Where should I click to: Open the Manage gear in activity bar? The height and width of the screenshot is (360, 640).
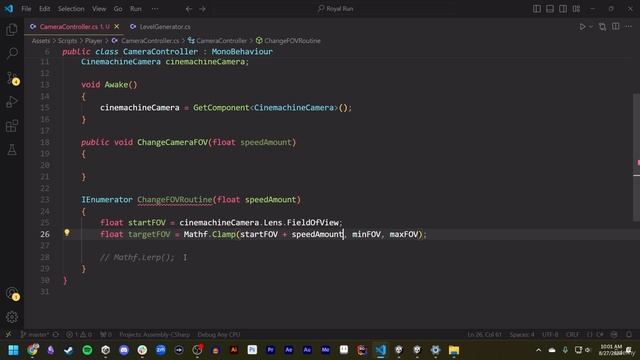12,317
